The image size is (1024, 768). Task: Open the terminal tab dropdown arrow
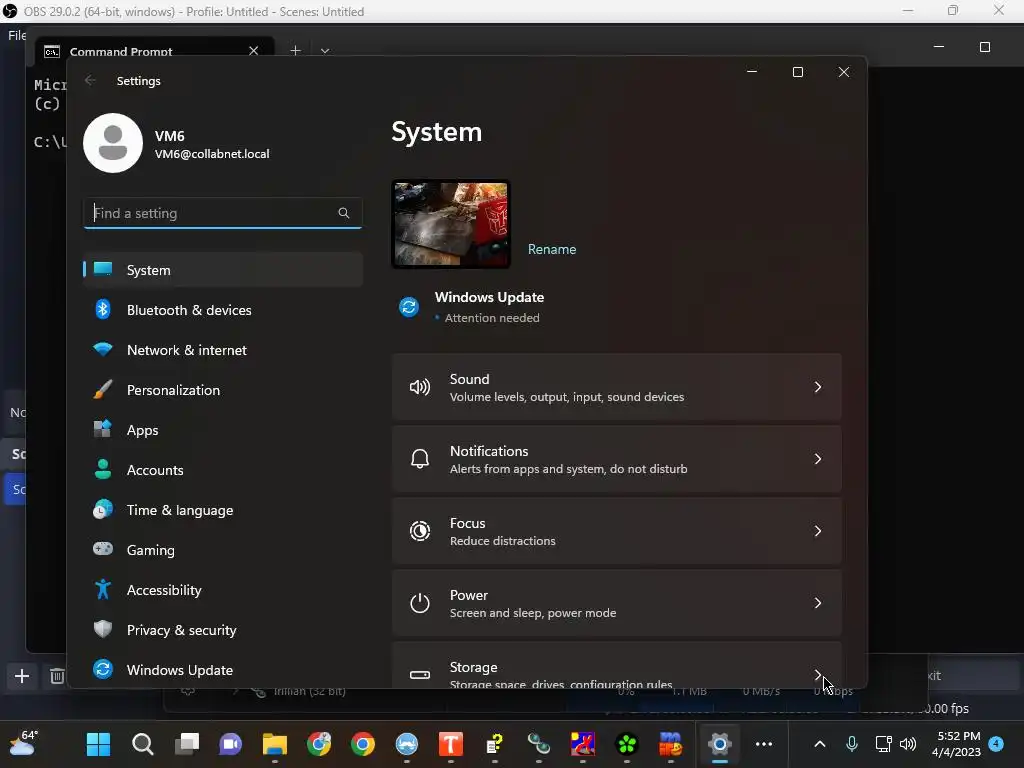(325, 51)
